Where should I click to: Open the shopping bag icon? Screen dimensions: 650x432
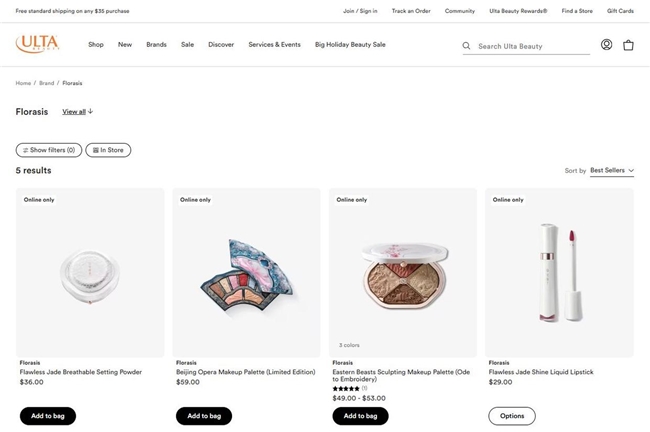628,45
